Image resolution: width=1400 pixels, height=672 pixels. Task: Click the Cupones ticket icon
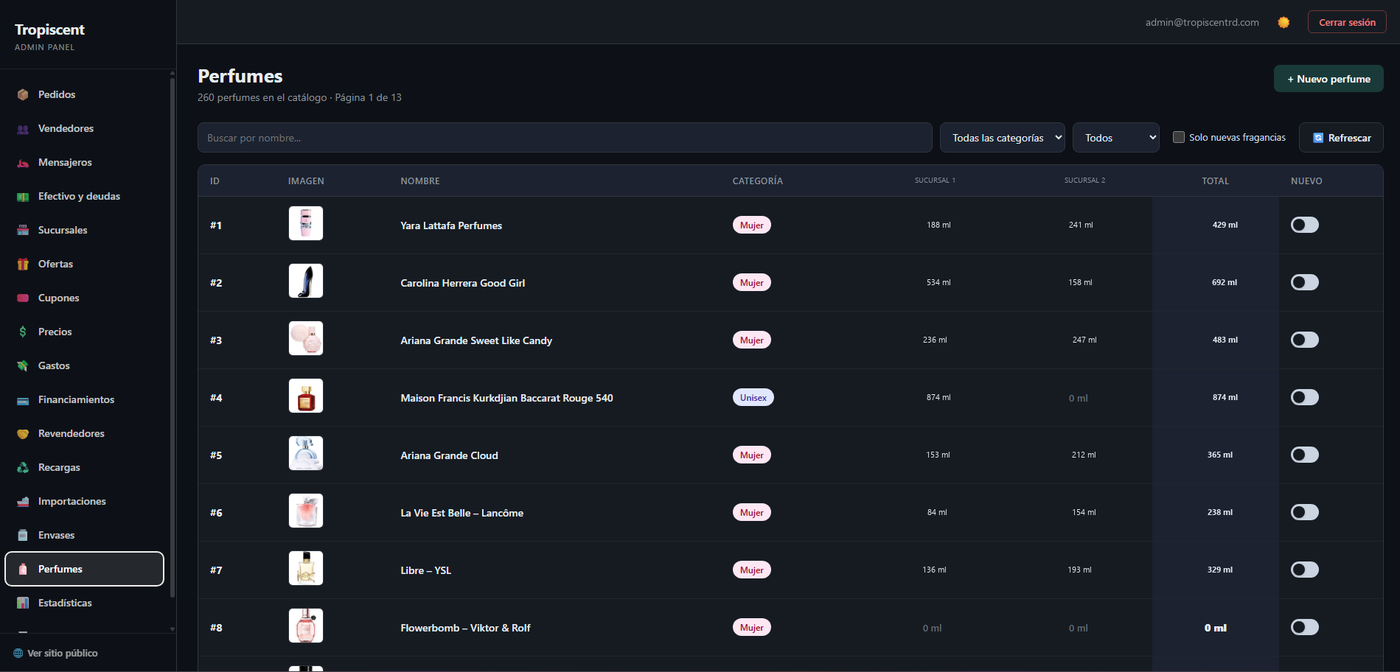pos(22,299)
